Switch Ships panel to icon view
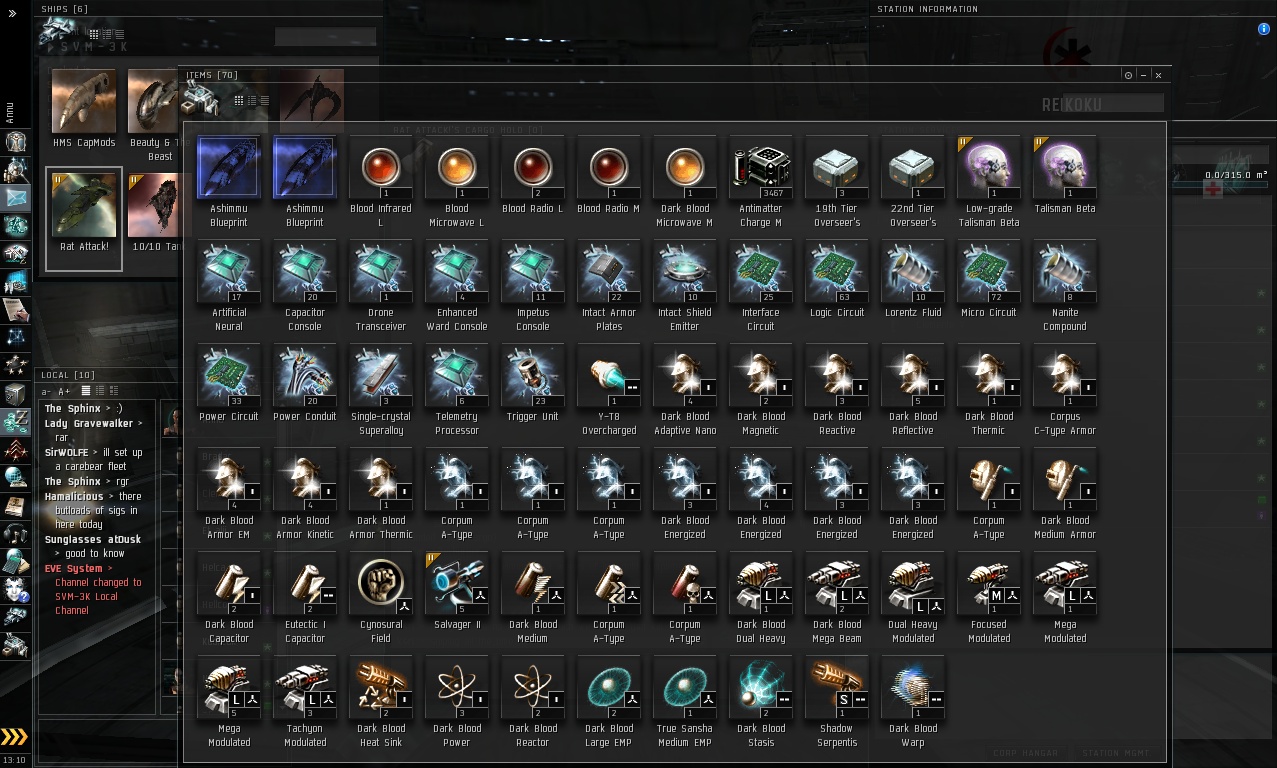The width and height of the screenshot is (1277, 768). tap(94, 34)
